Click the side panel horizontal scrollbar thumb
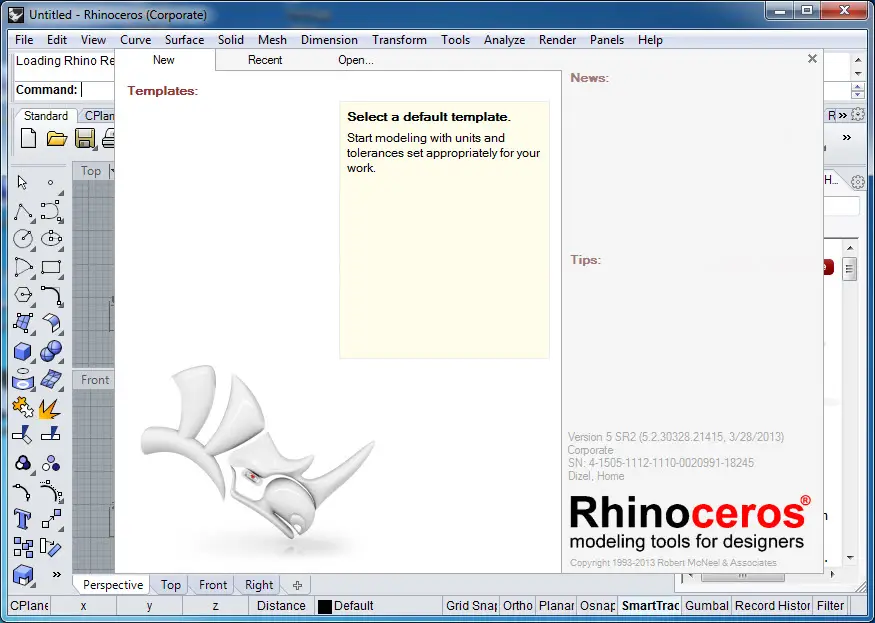 coord(743,576)
